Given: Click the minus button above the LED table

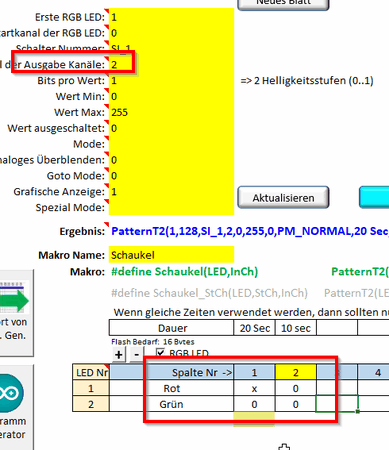Looking at the screenshot, I should click(137, 354).
